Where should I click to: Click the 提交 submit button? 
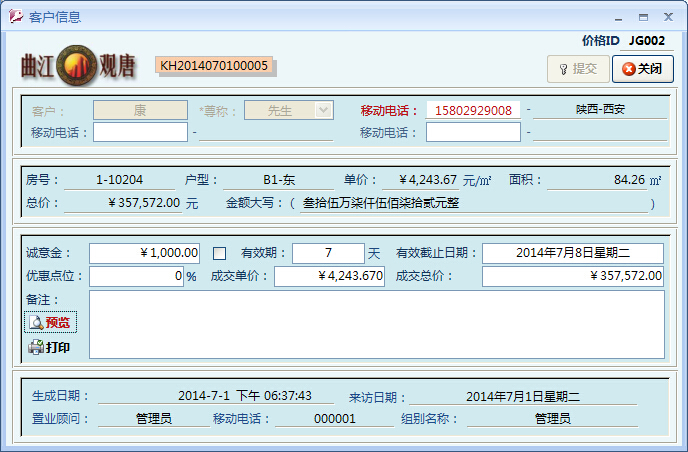pyautogui.click(x=578, y=69)
